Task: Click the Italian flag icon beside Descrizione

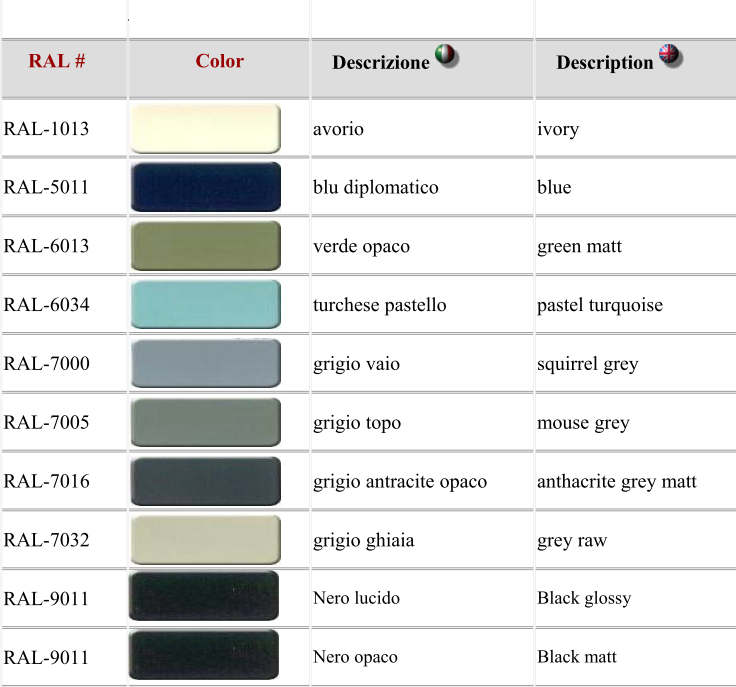Action: point(447,56)
